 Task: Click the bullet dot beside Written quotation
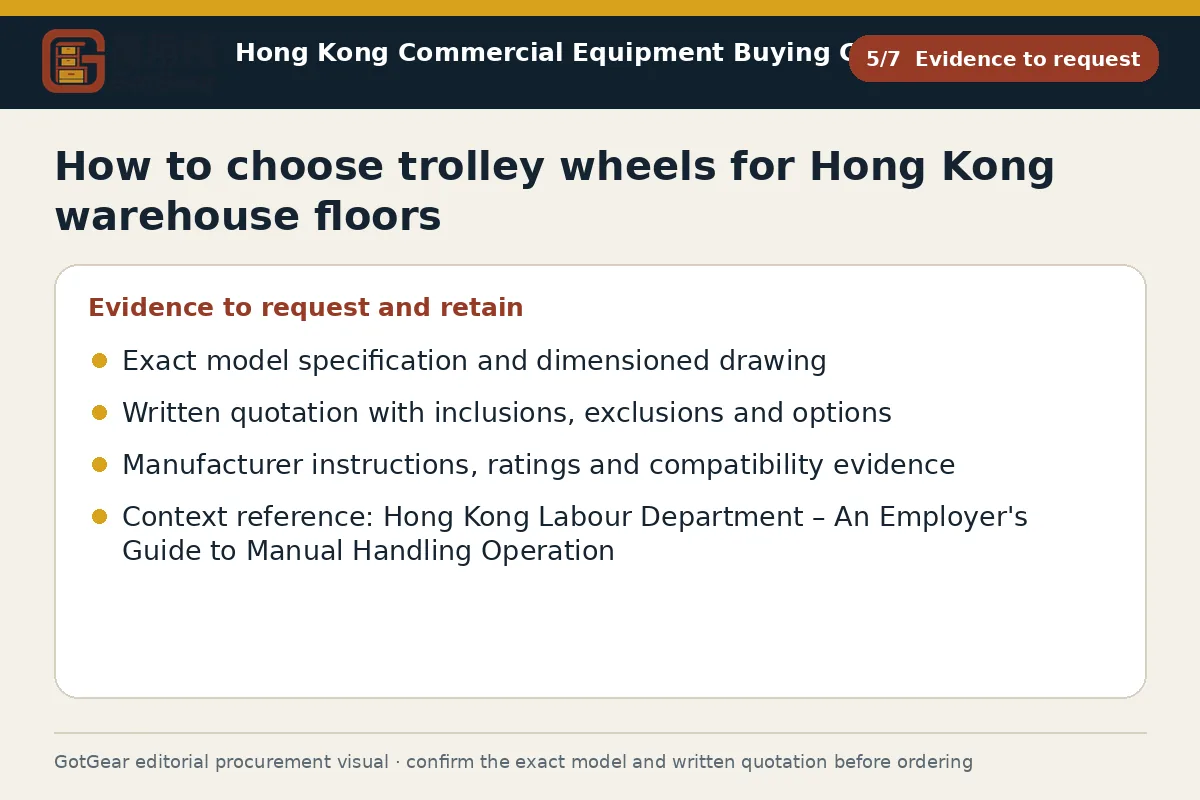click(x=99, y=413)
